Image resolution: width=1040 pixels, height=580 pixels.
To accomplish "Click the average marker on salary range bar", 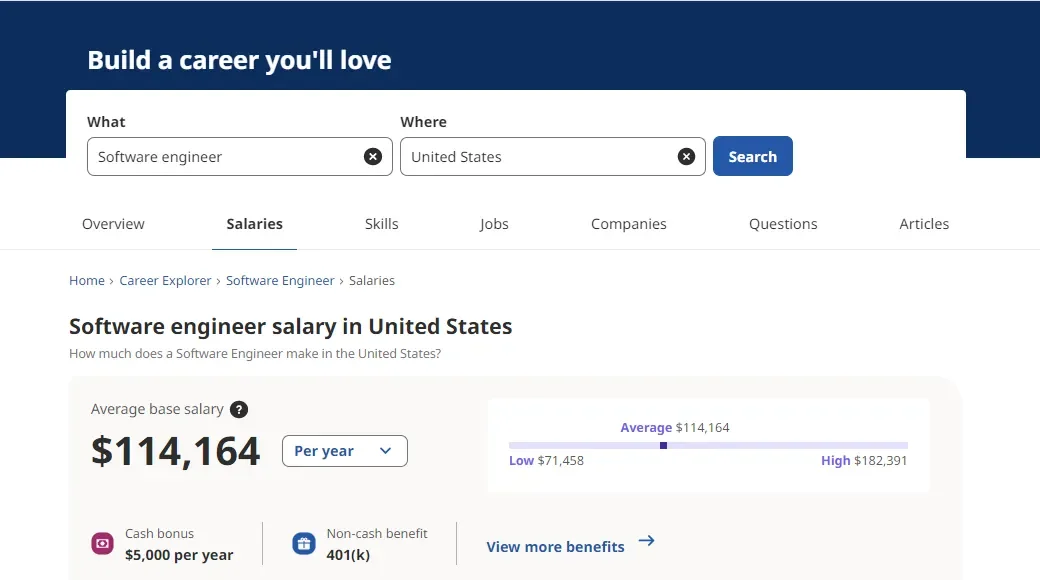I will pyautogui.click(x=663, y=445).
